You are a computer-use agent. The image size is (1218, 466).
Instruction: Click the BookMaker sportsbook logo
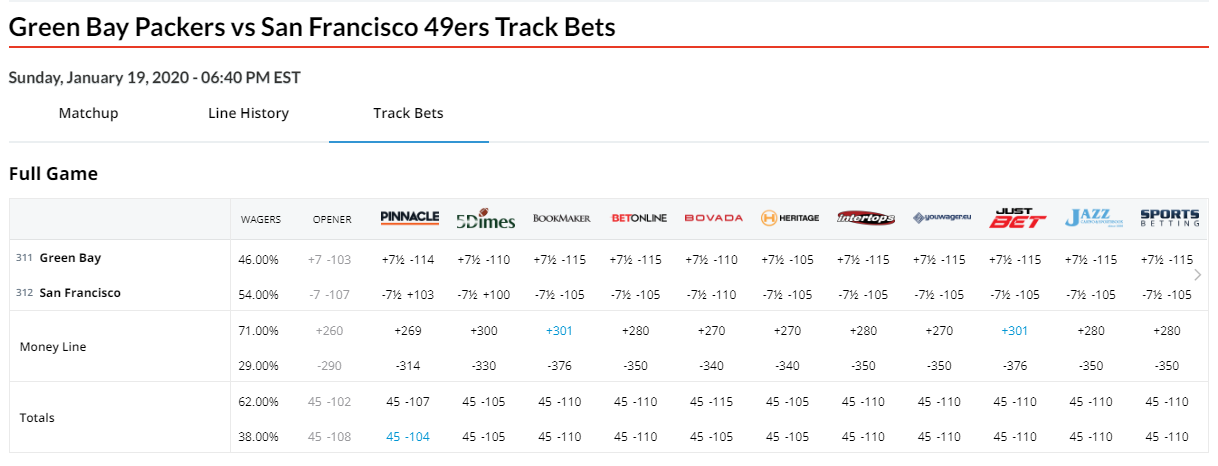(562, 218)
